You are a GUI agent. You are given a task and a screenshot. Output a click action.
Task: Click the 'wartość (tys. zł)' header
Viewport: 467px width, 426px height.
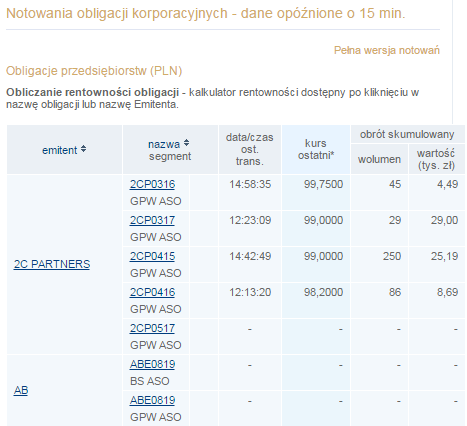point(437,159)
